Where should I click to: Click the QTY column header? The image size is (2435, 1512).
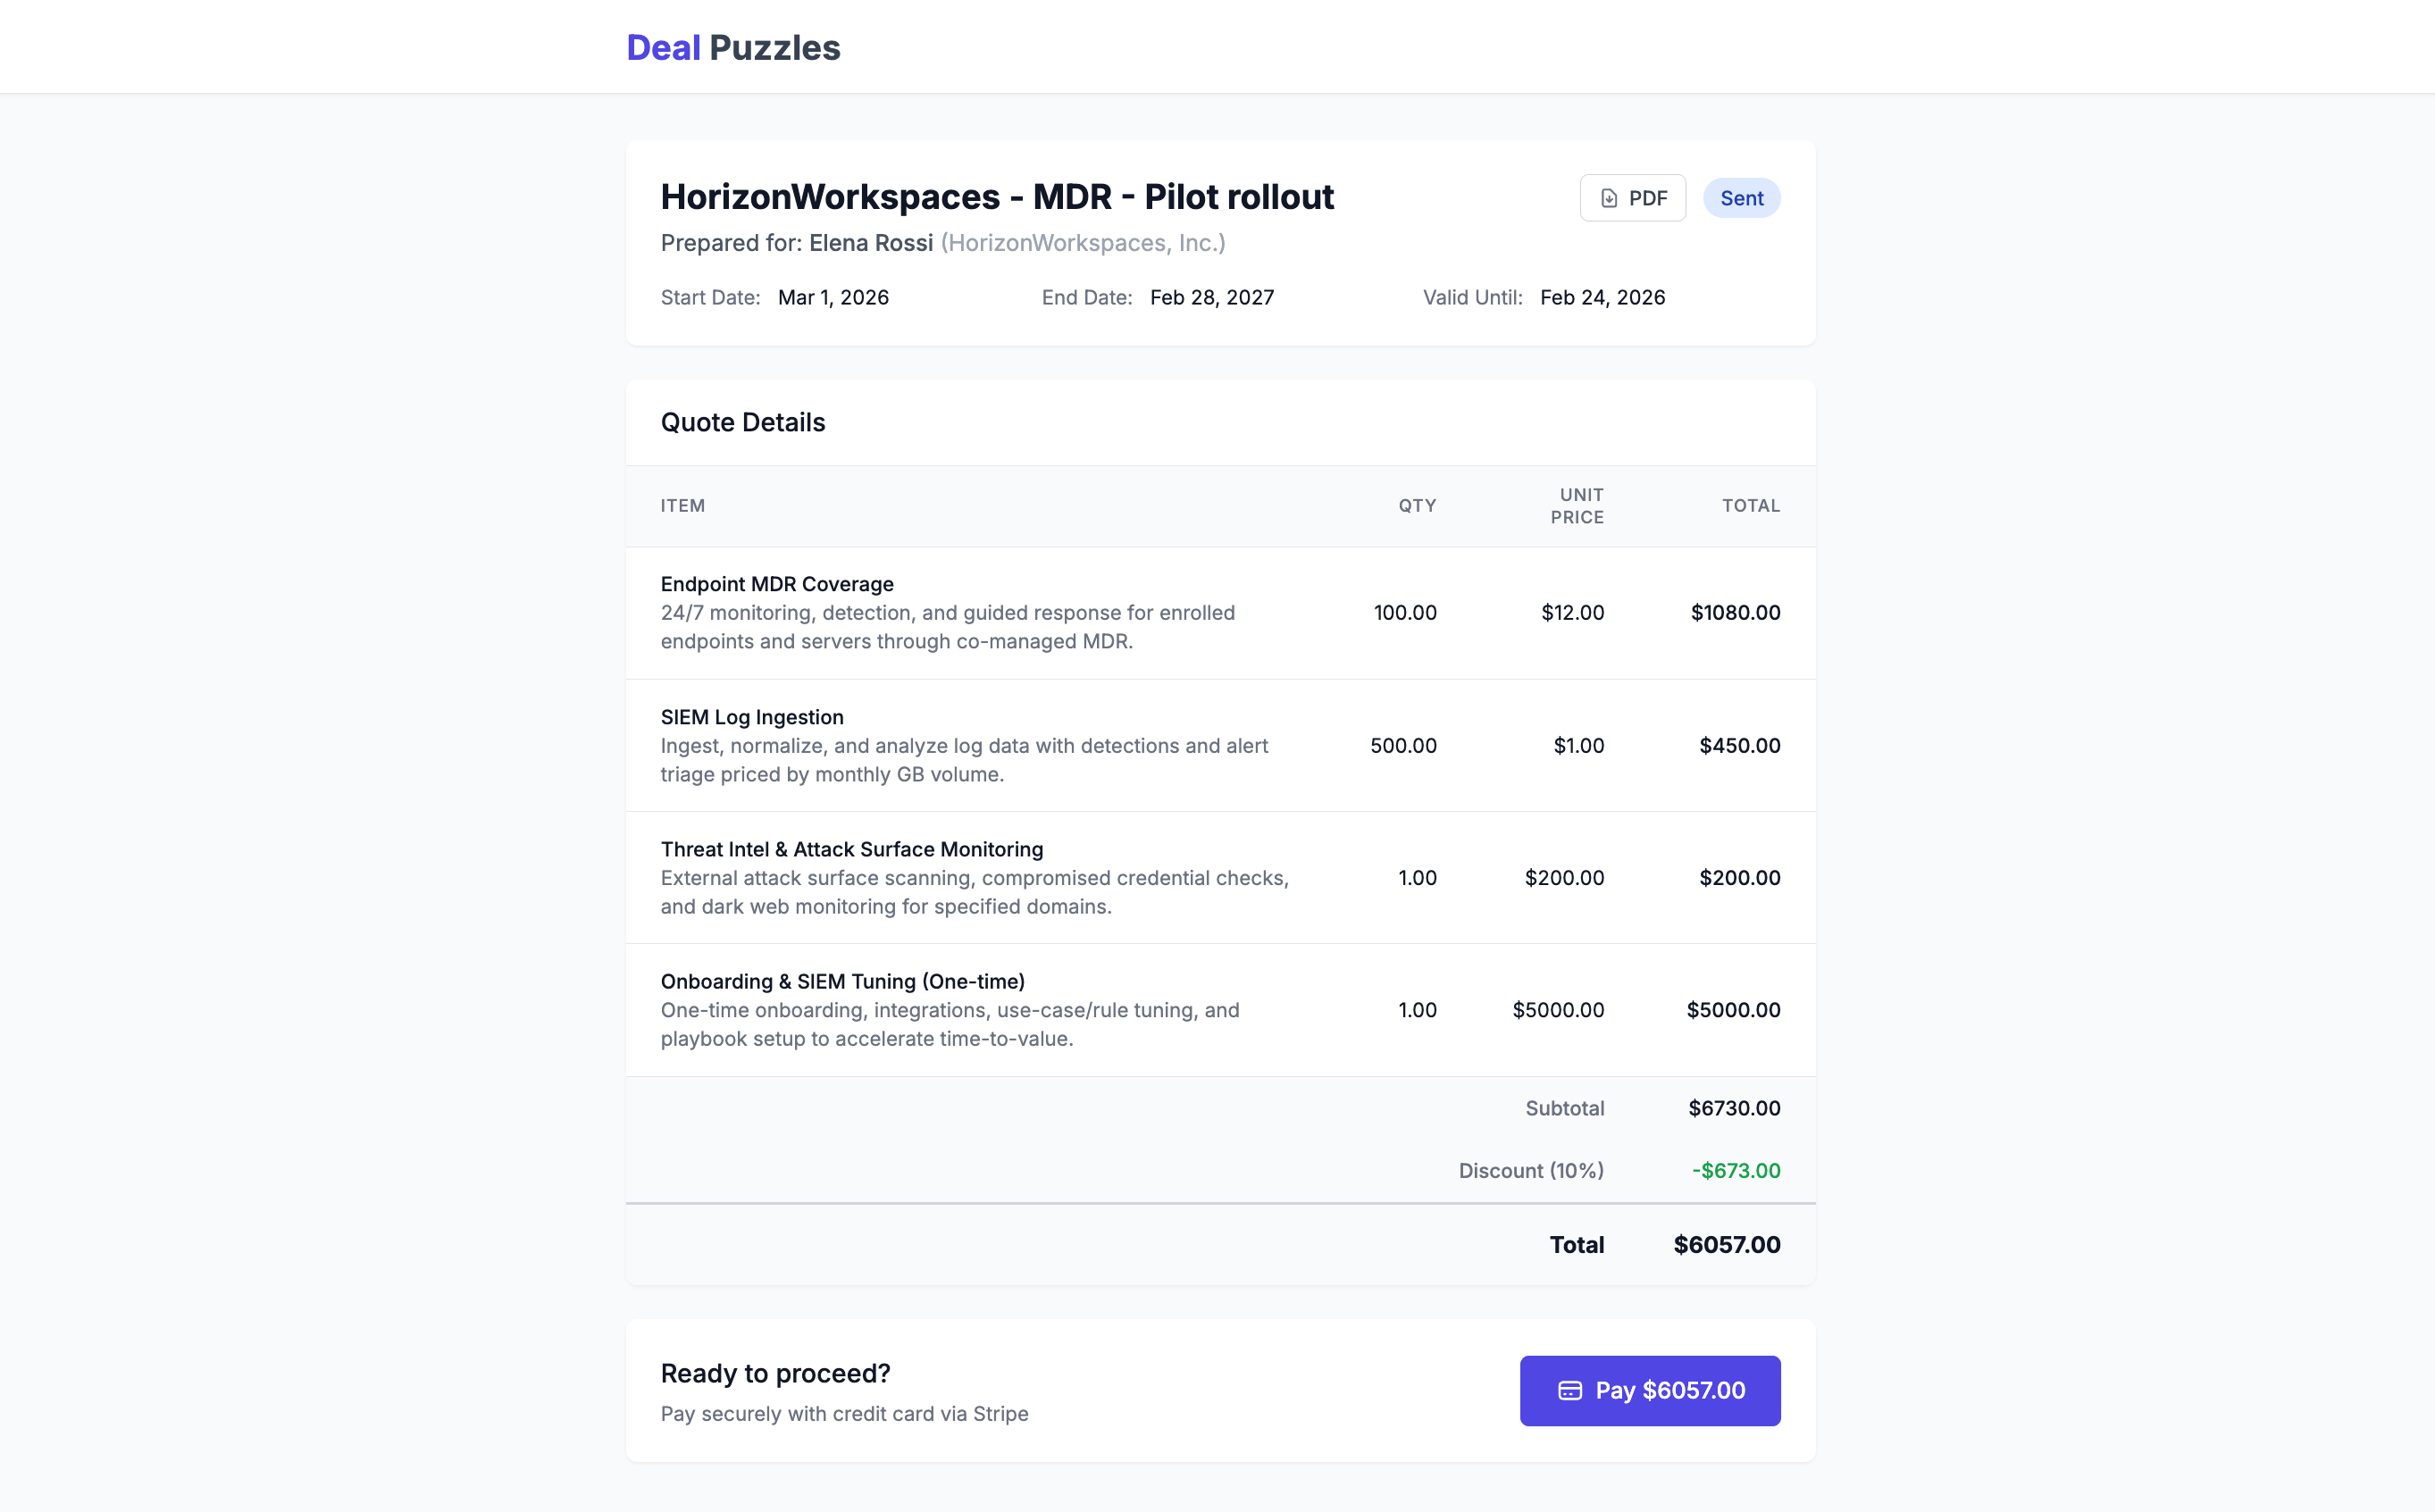1416,506
